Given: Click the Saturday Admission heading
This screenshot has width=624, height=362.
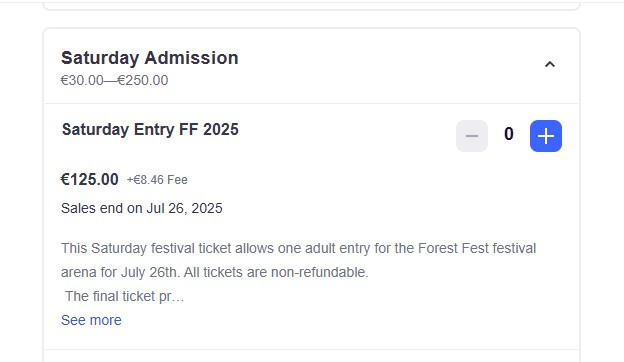Looking at the screenshot, I should (x=150, y=58).
